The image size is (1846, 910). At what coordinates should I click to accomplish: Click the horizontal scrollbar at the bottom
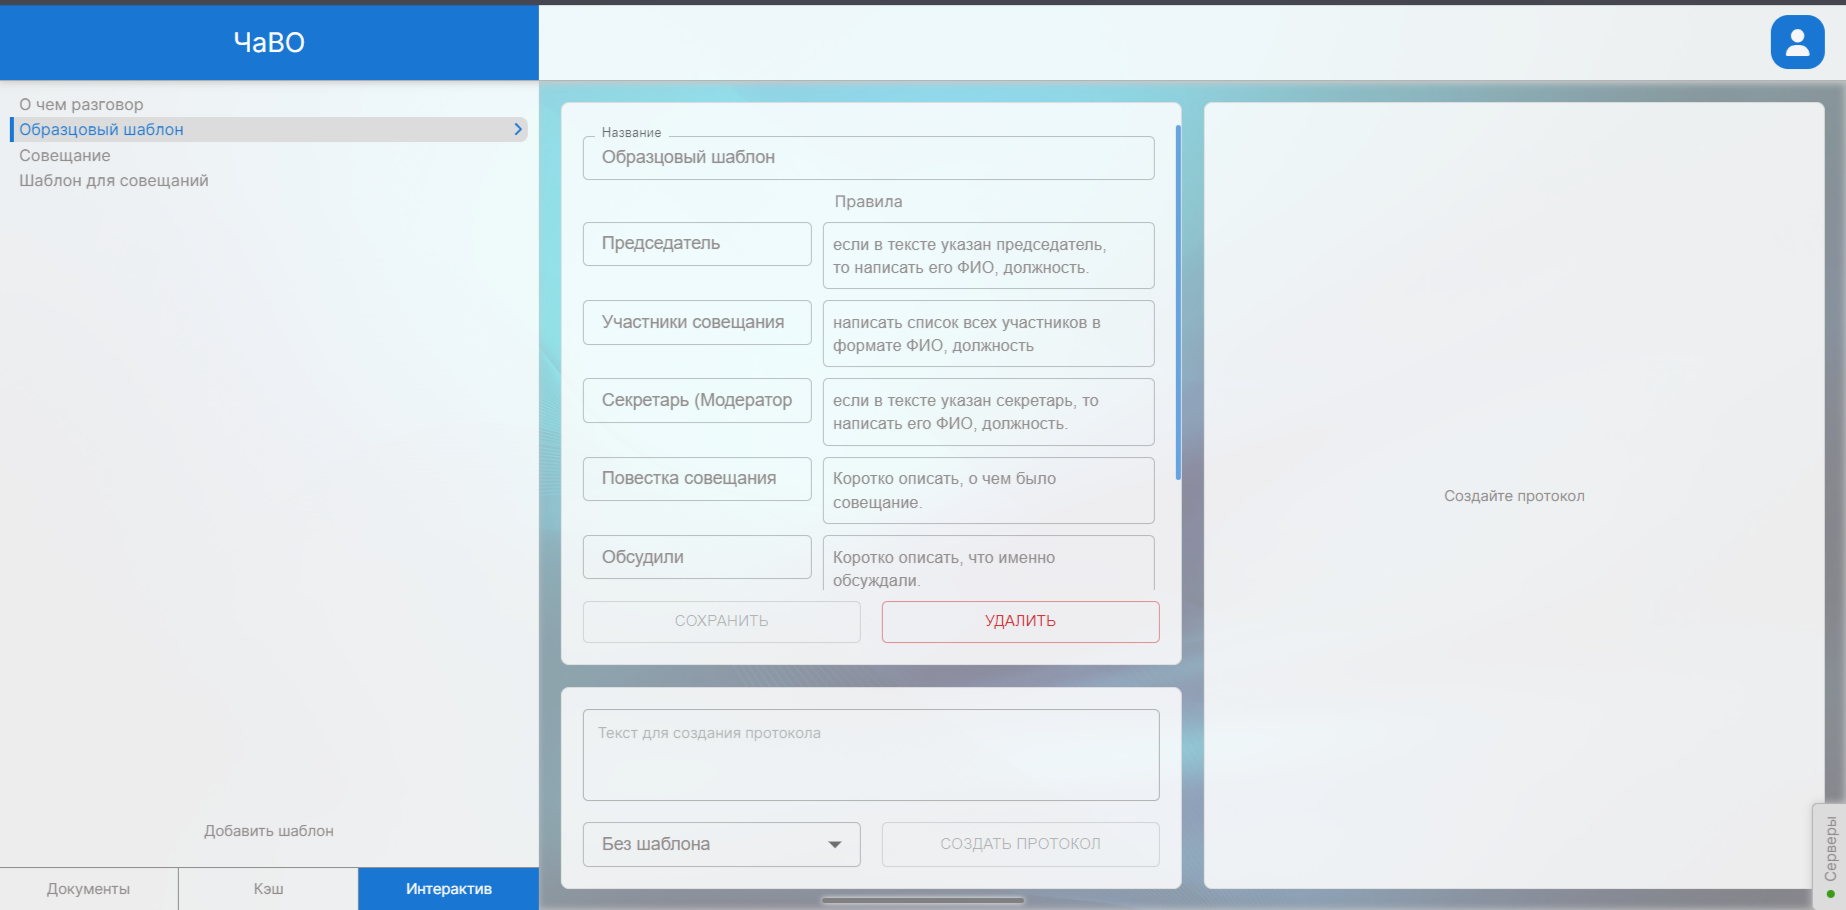pos(922,900)
